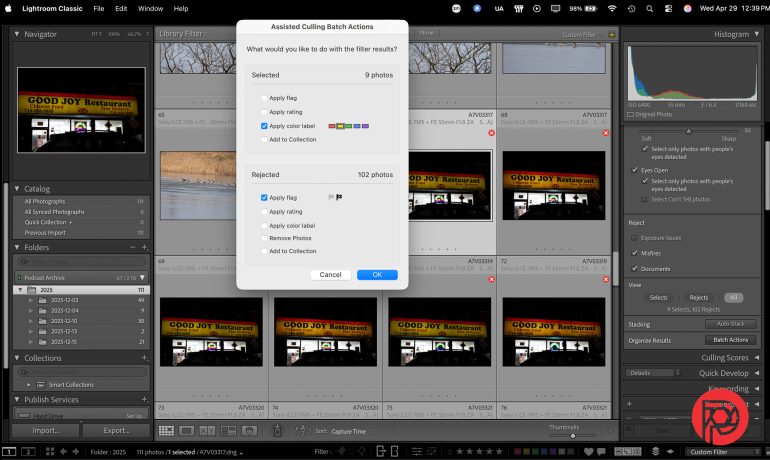This screenshot has height=460, width=770.
Task: Click main window display button 1
Action: (9, 452)
